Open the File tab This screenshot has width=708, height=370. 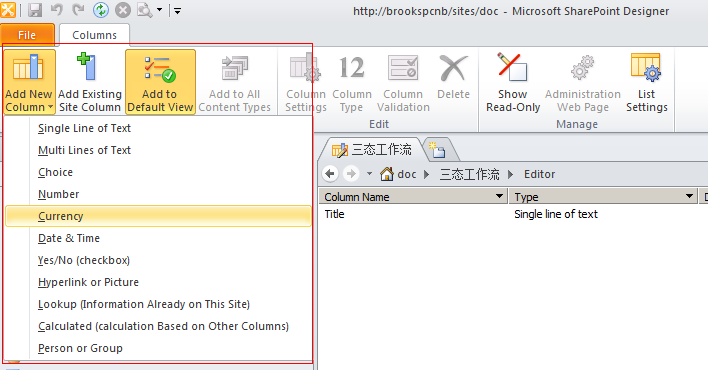tap(27, 35)
